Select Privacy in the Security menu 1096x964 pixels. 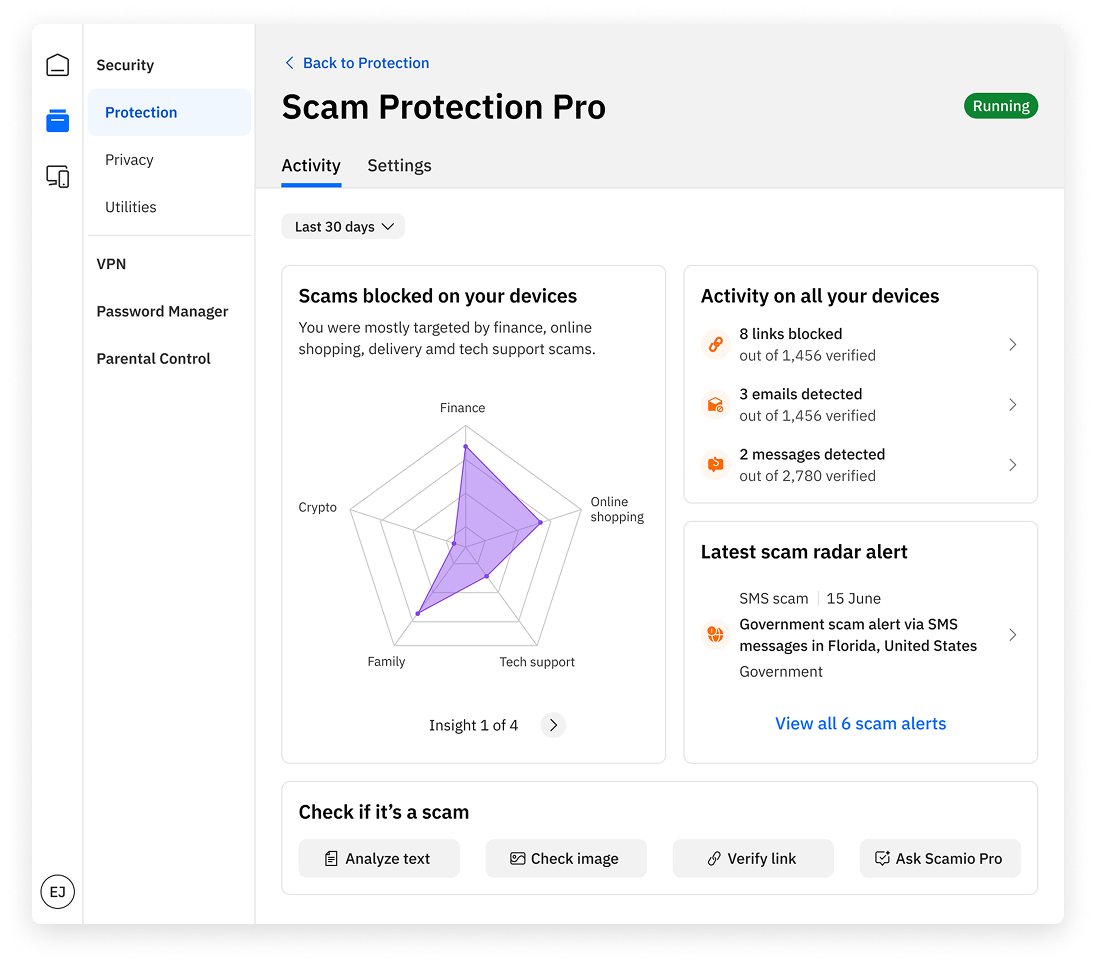[129, 160]
